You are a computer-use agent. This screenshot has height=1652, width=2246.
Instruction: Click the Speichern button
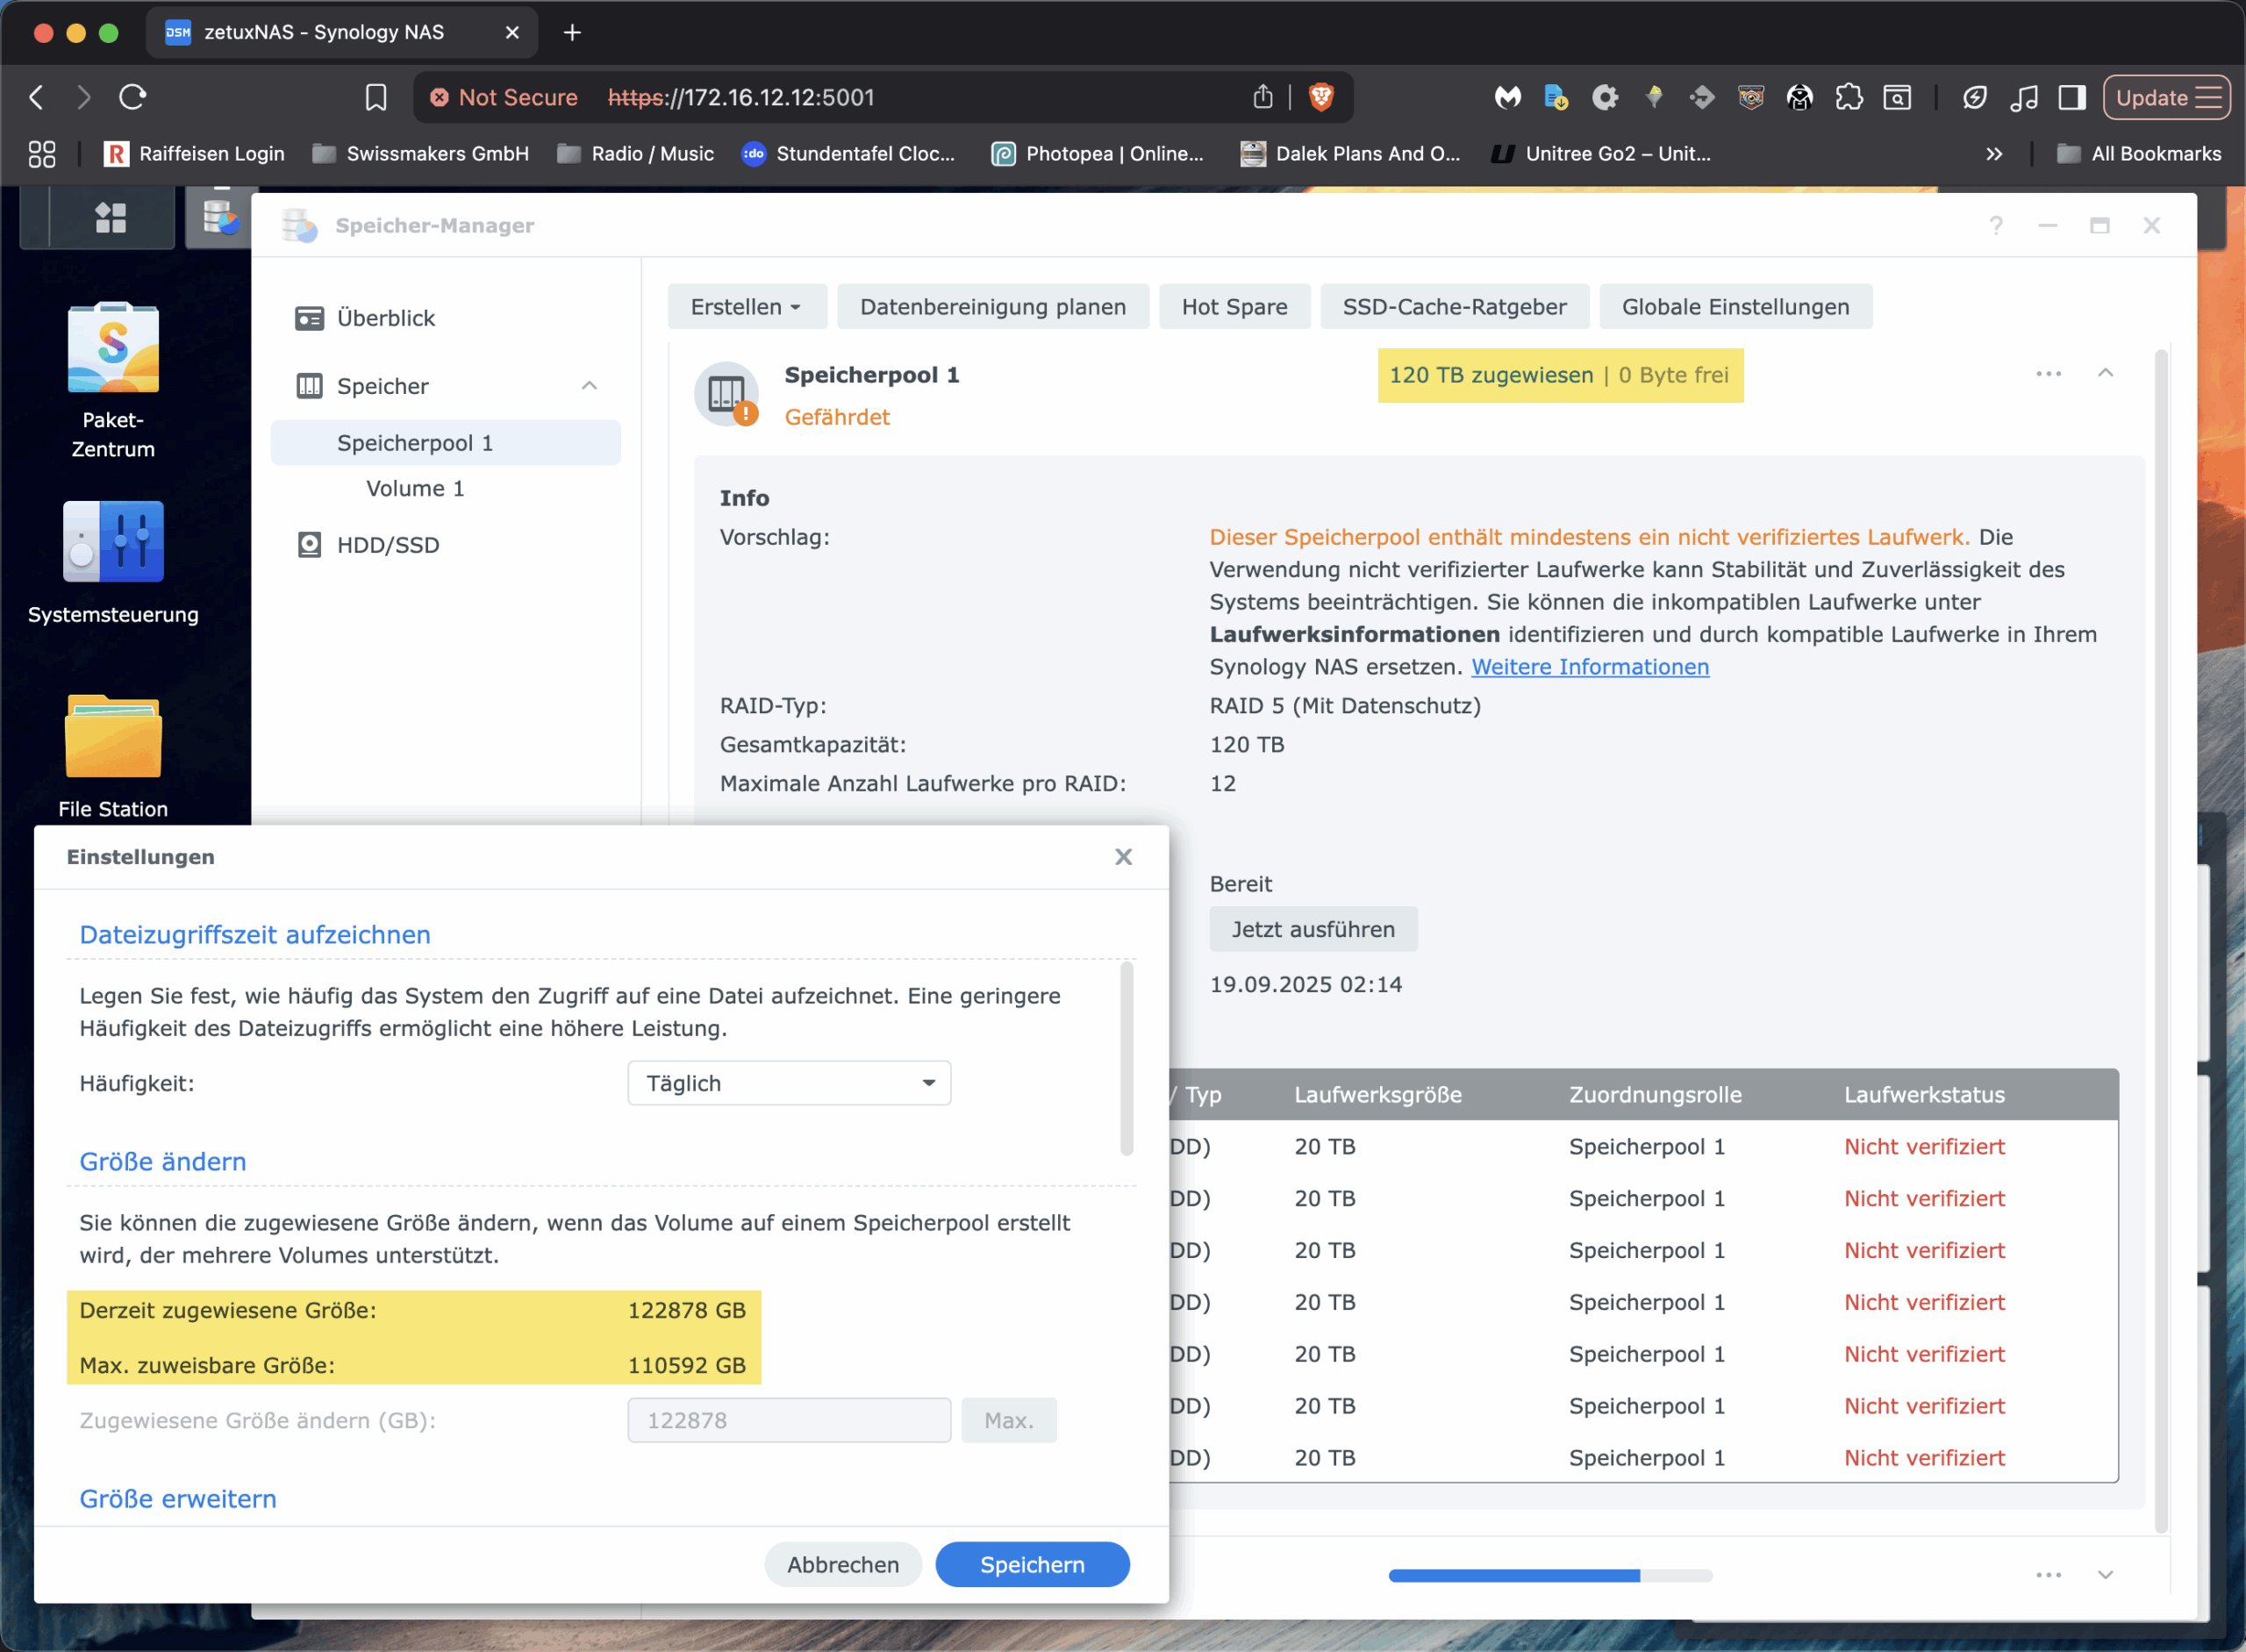click(x=1031, y=1564)
